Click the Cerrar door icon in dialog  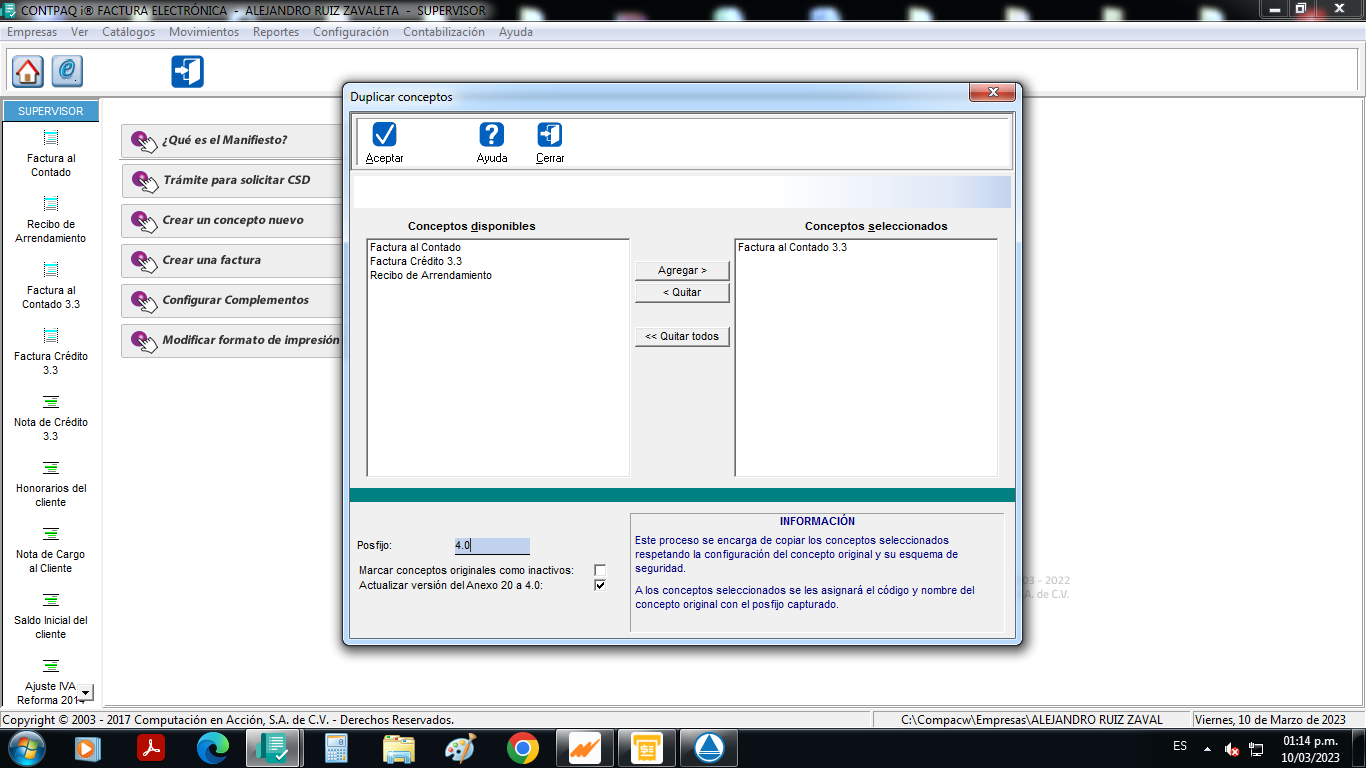coord(549,134)
